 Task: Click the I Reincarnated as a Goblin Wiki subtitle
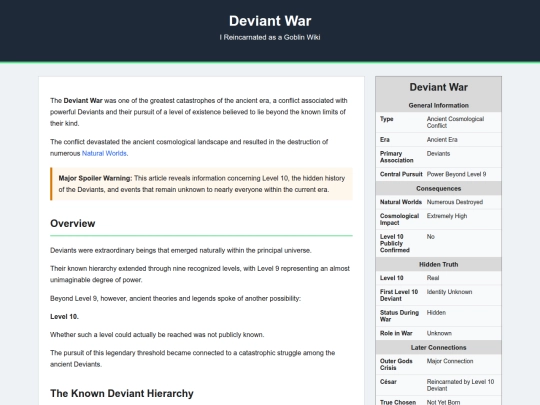point(270,37)
